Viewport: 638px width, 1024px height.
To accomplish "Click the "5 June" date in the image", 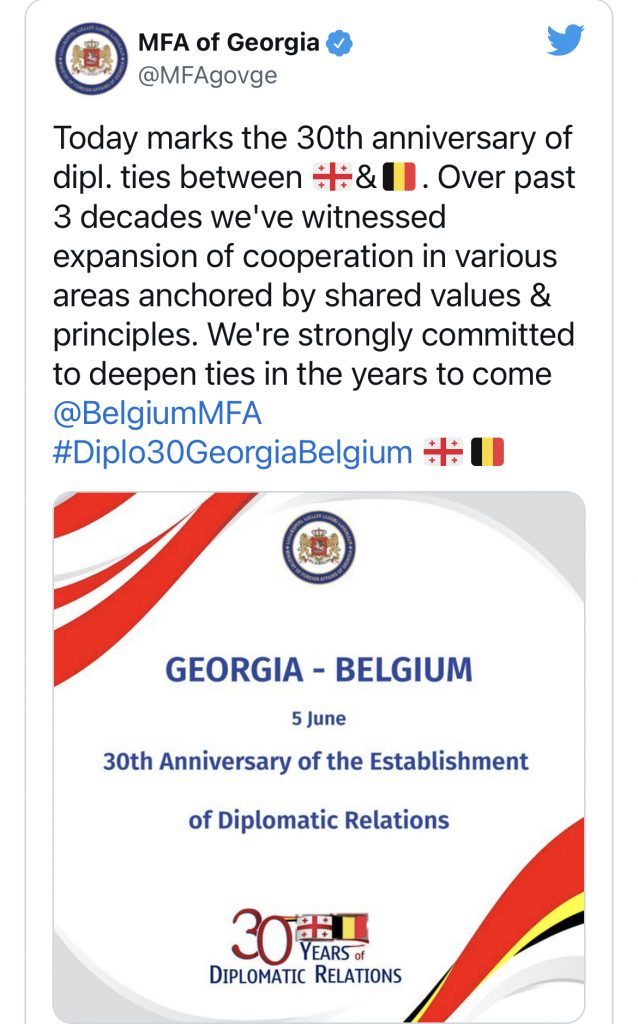I will pos(319,717).
